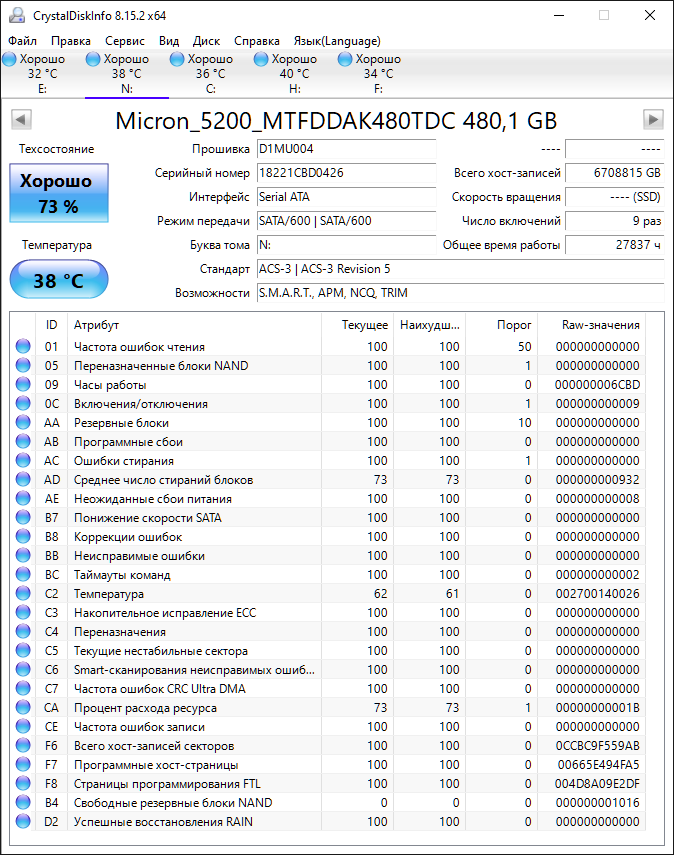Image resolution: width=674 pixels, height=855 pixels.
Task: Click the Raw-значения column header
Action: coord(592,325)
